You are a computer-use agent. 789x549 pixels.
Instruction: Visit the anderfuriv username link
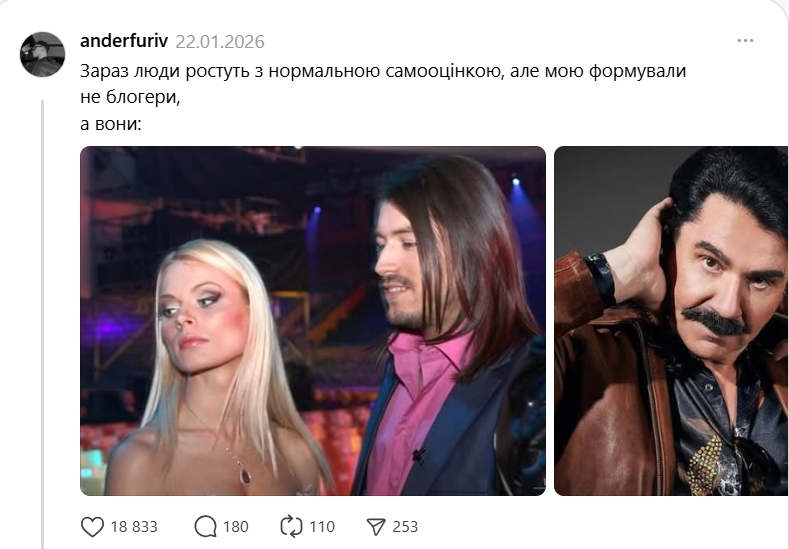pyautogui.click(x=124, y=41)
